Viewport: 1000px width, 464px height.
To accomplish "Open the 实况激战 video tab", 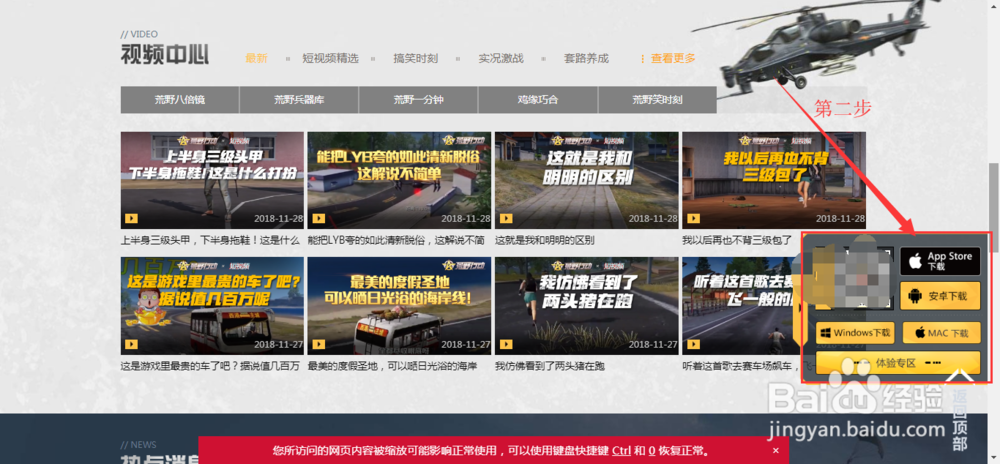I will point(501,59).
